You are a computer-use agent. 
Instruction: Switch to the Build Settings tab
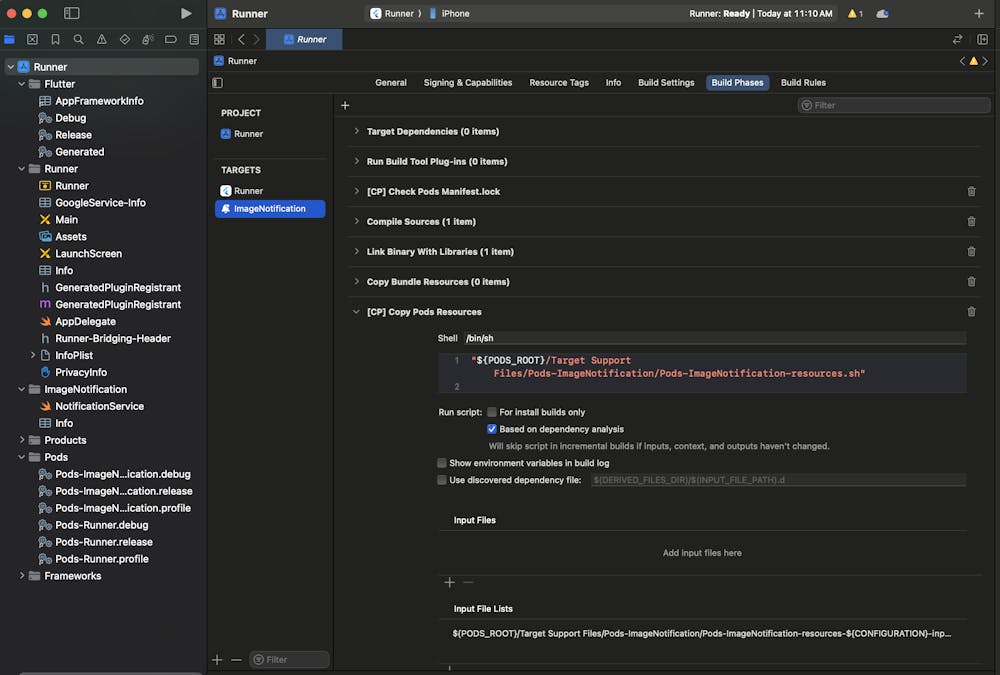[x=666, y=82]
